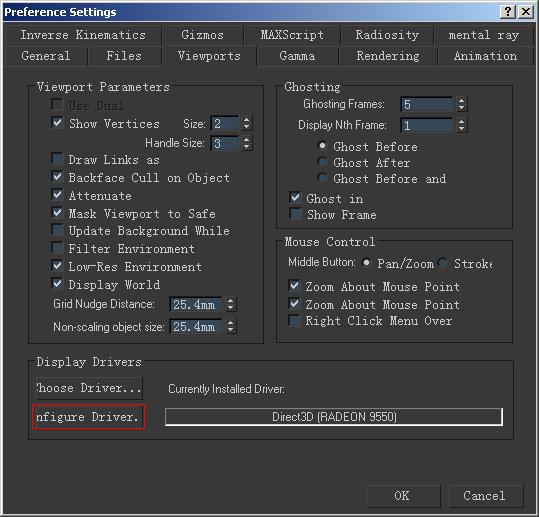The image size is (539, 517).
Task: Click the Non-scaling object size spinner
Action: [231, 326]
